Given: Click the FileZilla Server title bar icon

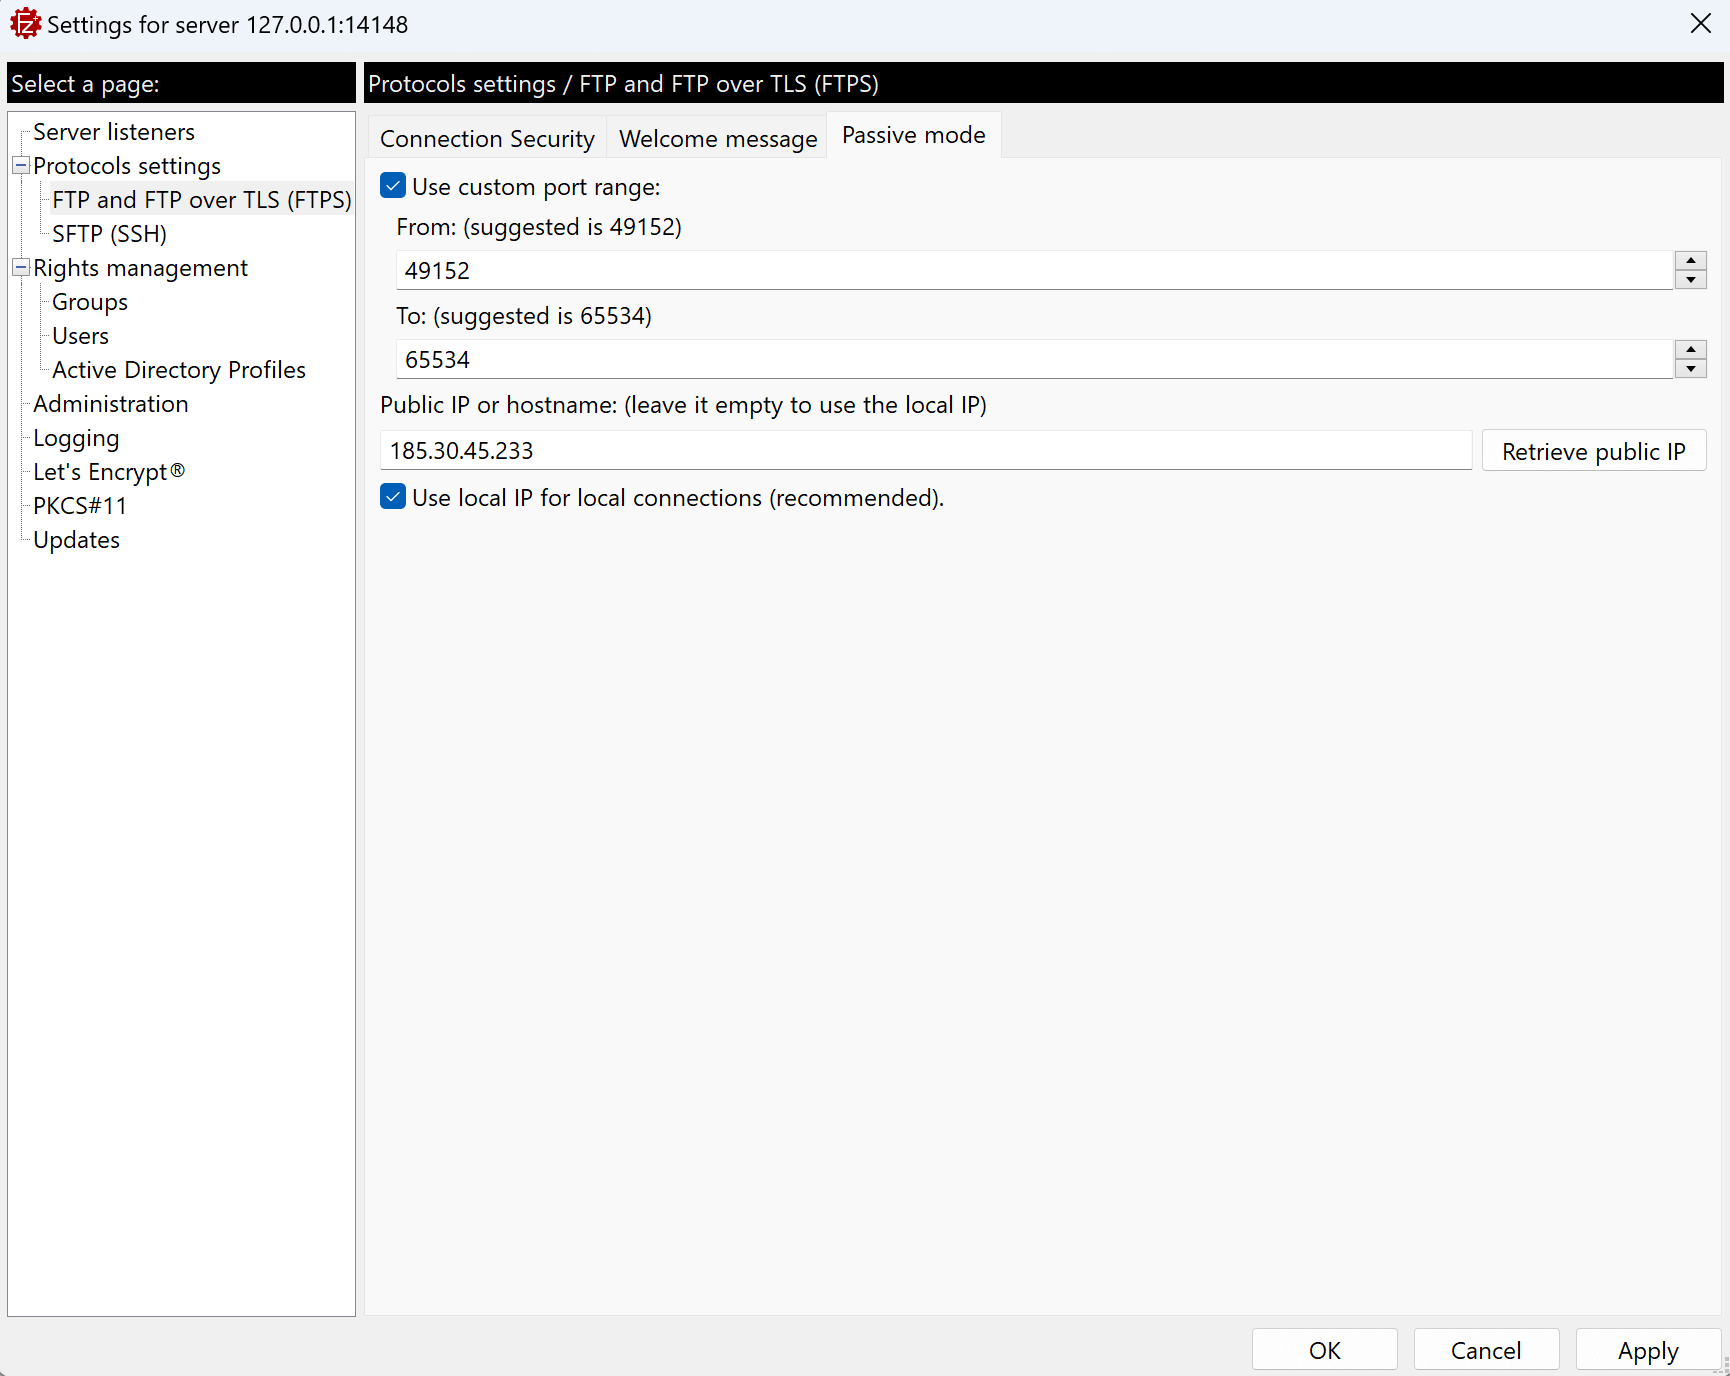Looking at the screenshot, I should 25,24.
